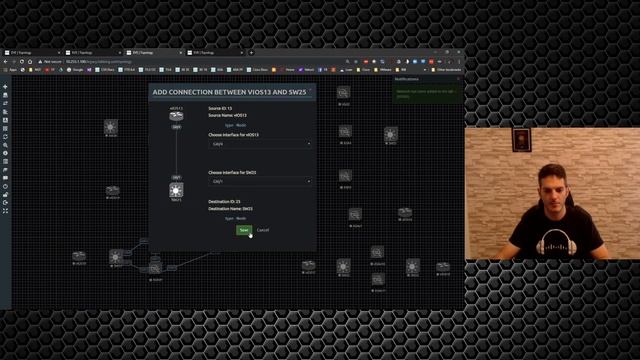640x360 pixels.
Task: Open the Pictures sidebar icon
Action: coord(5,120)
